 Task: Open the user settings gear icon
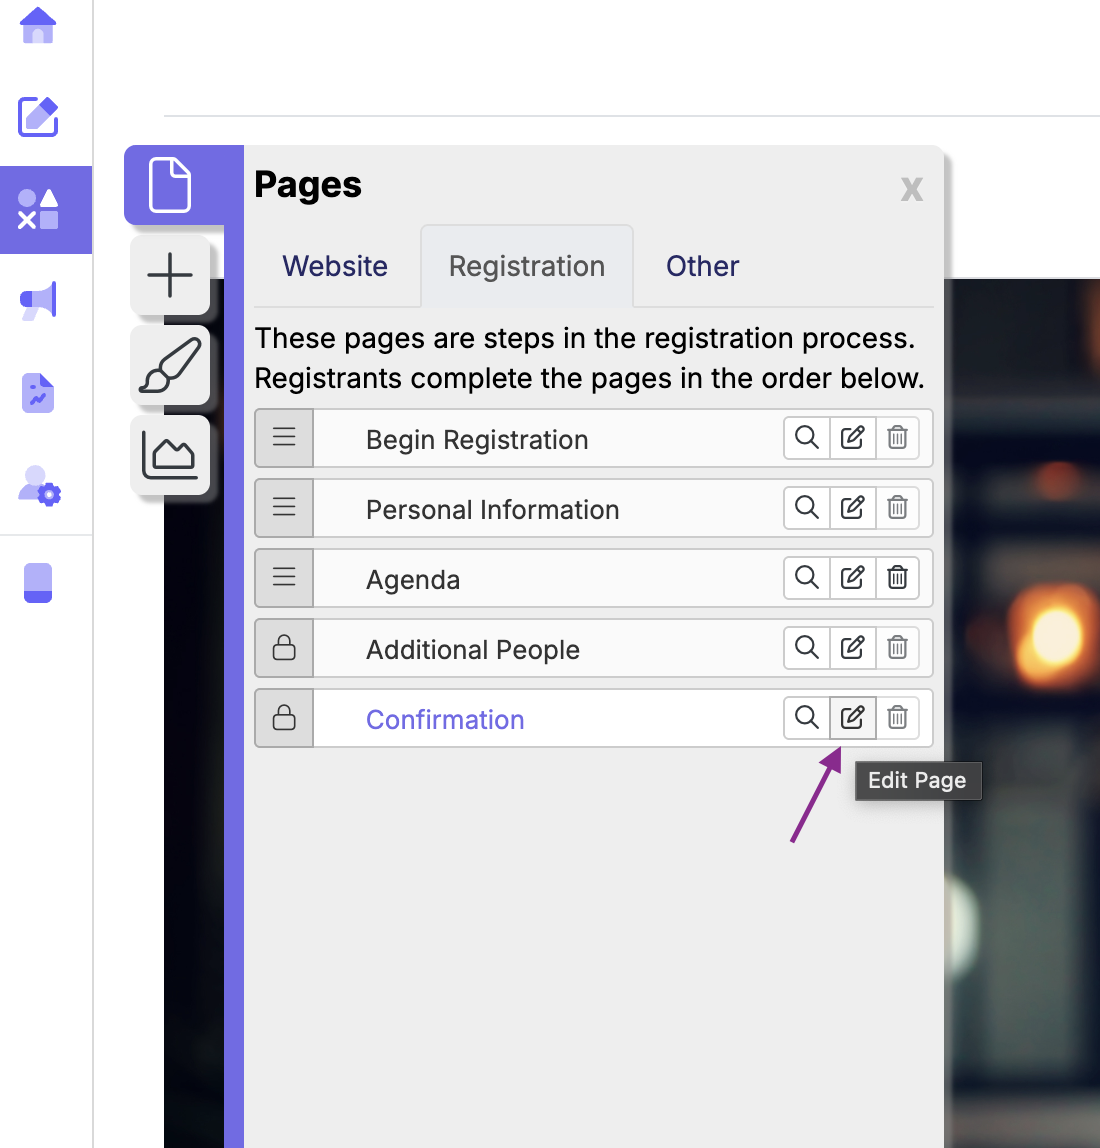coord(40,486)
